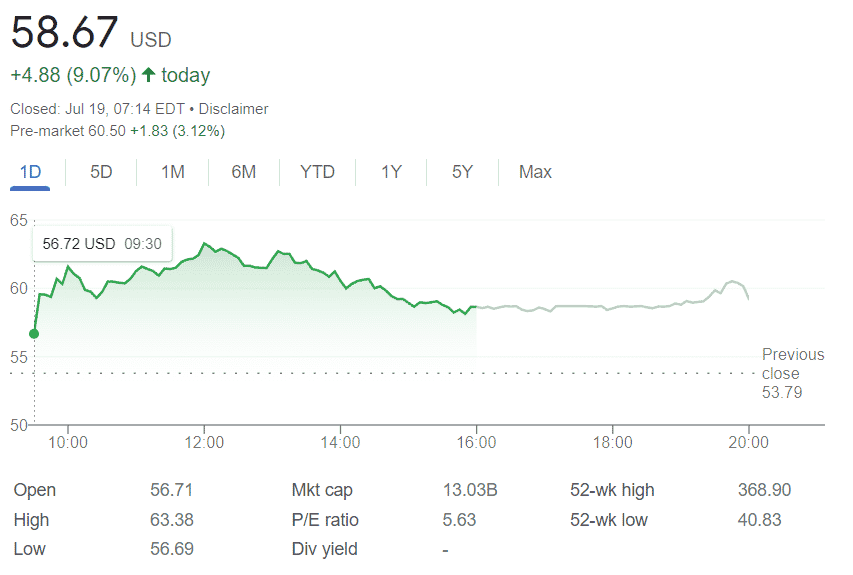Click the 52-wk high value 368.90
The width and height of the screenshot is (853, 575).
(x=764, y=490)
